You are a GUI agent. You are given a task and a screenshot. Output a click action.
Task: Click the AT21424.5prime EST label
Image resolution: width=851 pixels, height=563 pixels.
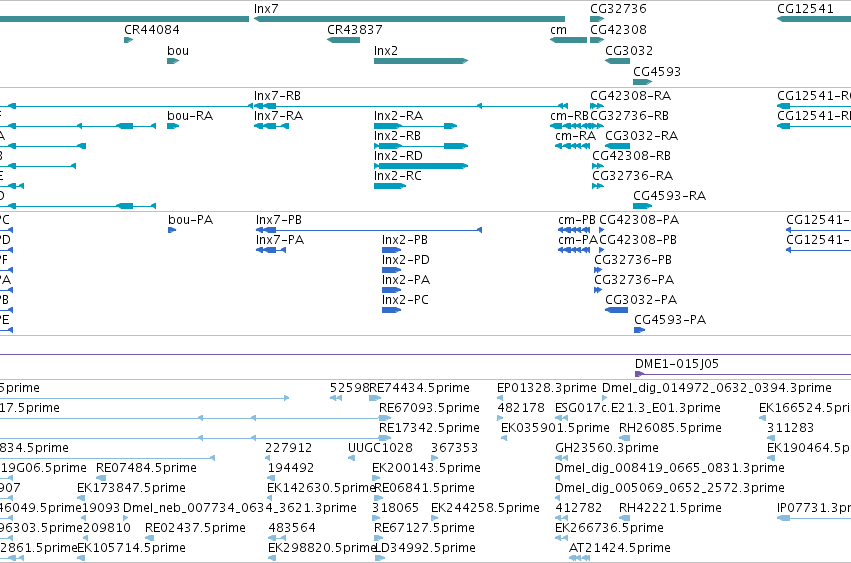tap(619, 548)
